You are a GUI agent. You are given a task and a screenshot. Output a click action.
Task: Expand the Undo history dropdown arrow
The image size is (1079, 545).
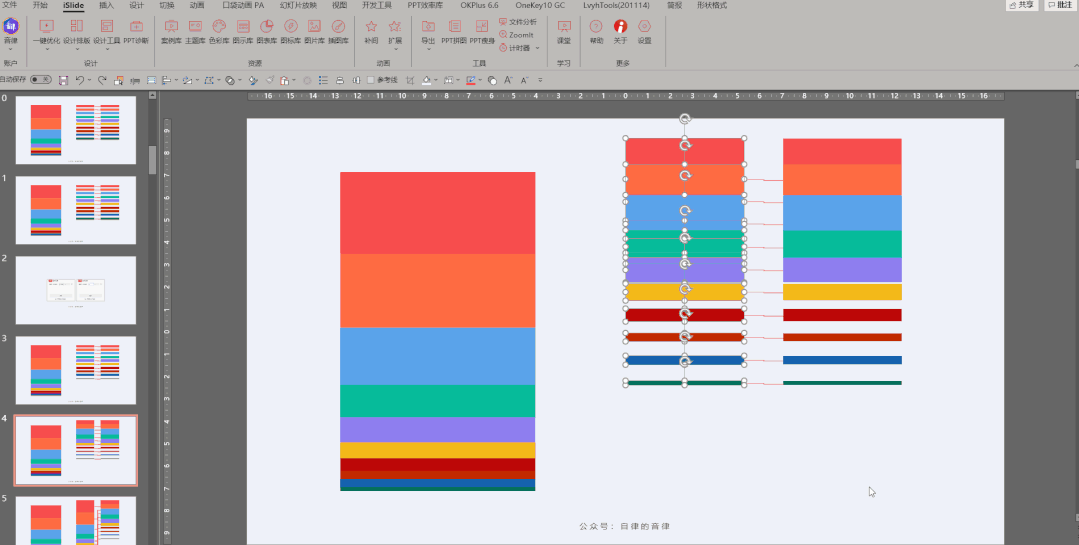89,81
